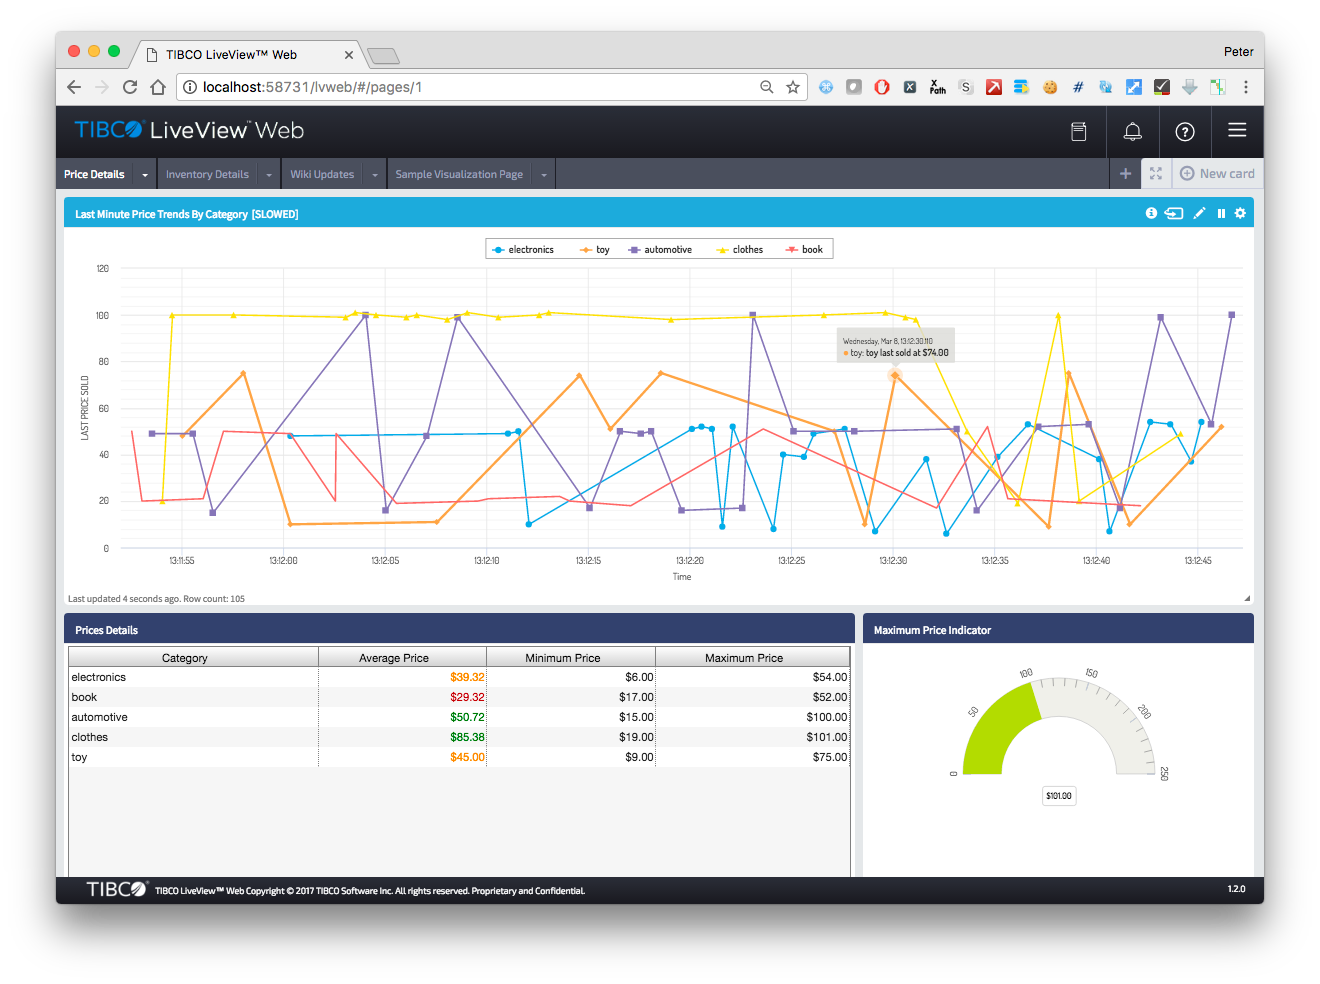Image resolution: width=1320 pixels, height=984 pixels.
Task: Click the book icon in the header
Action: (1079, 131)
